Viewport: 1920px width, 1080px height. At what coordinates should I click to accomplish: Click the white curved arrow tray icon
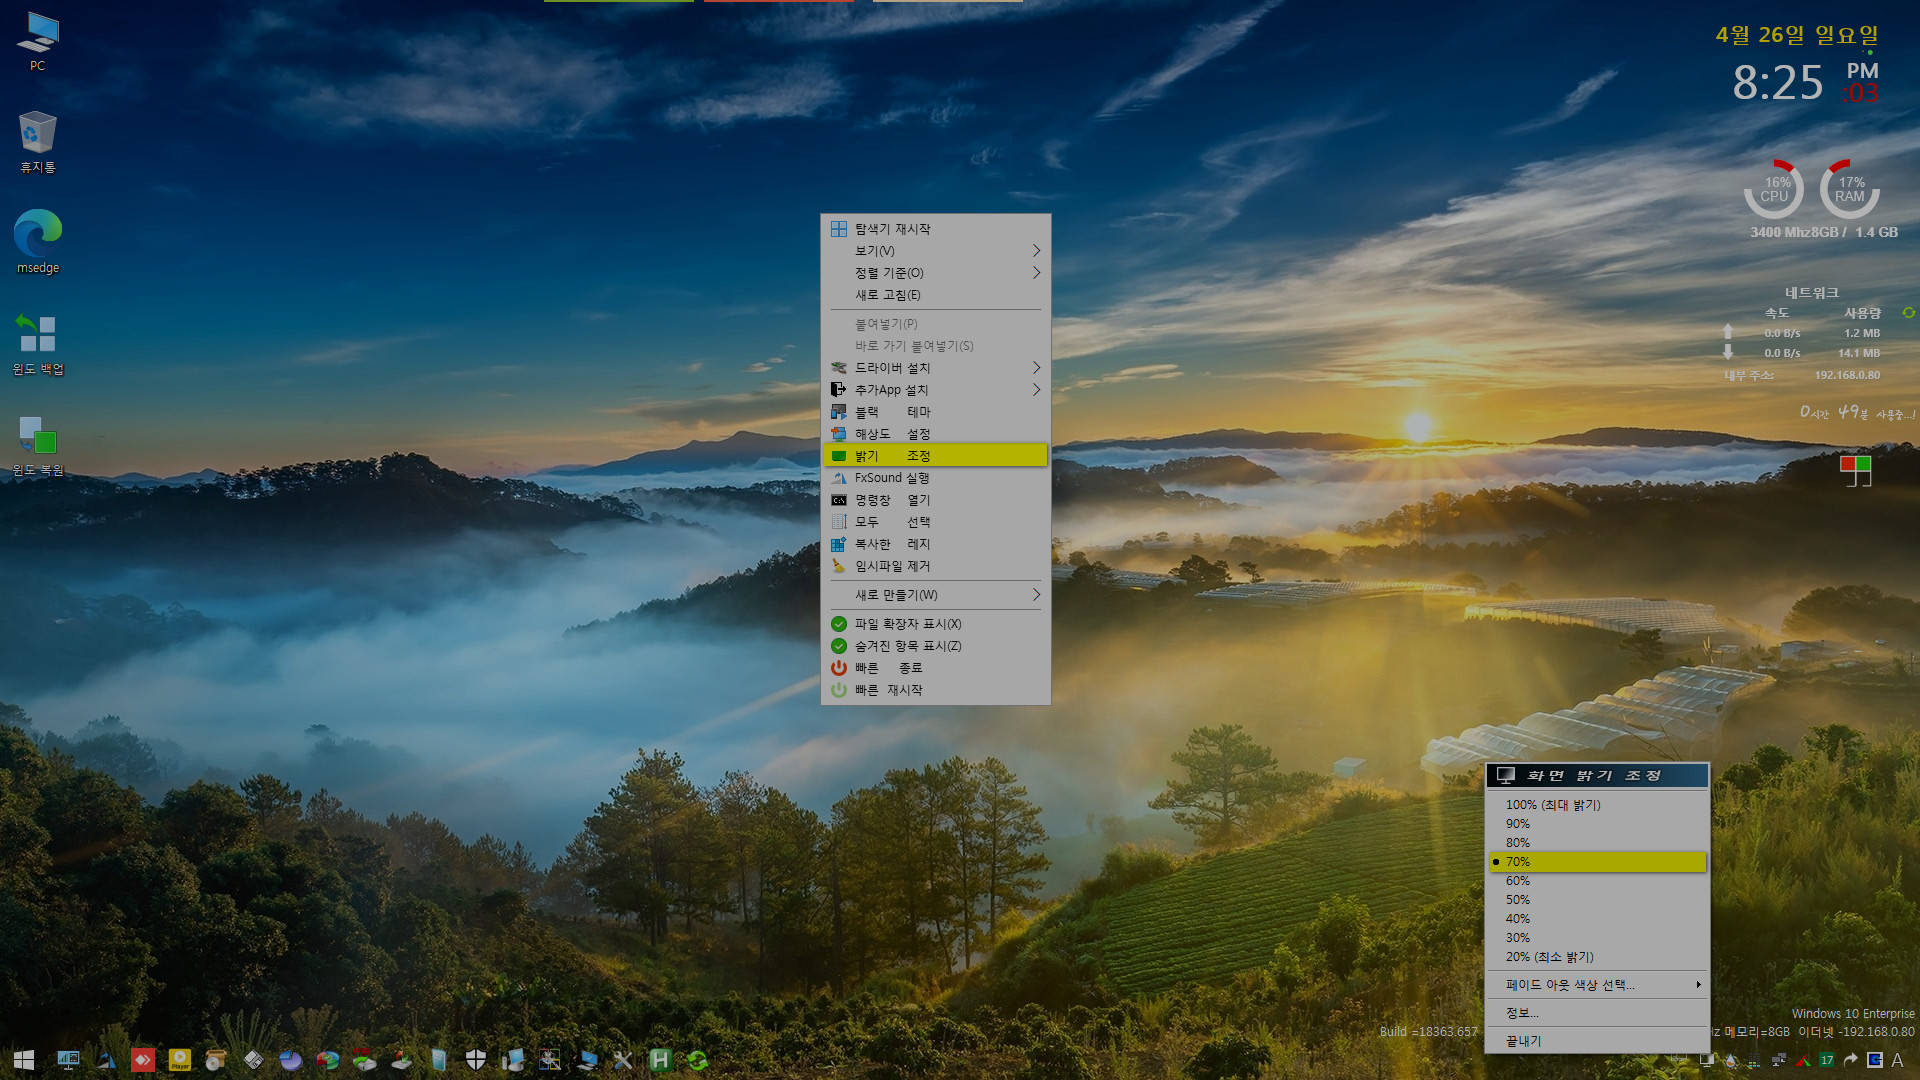point(1850,1060)
